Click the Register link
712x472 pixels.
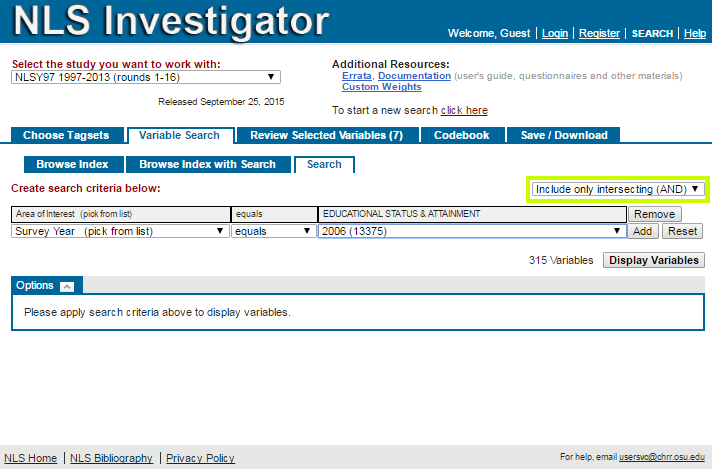point(599,34)
